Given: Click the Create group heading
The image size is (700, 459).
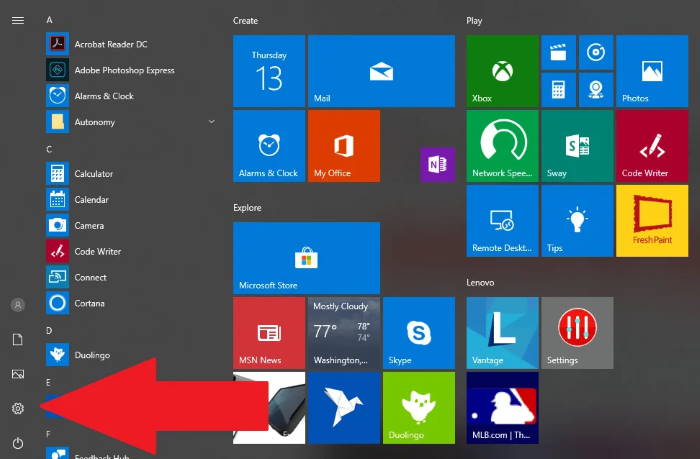Looking at the screenshot, I should click(x=246, y=21).
